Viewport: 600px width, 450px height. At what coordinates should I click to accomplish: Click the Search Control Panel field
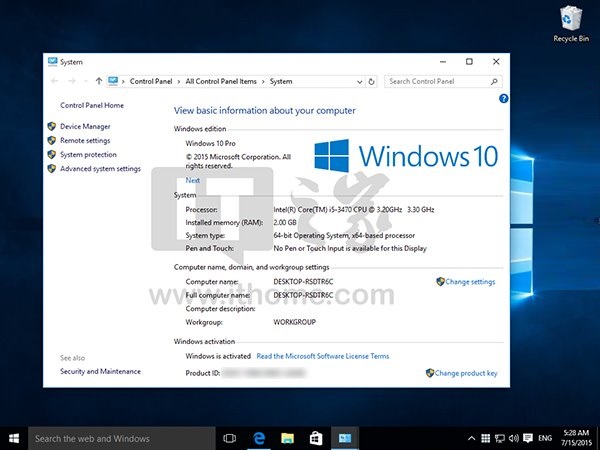coord(440,81)
